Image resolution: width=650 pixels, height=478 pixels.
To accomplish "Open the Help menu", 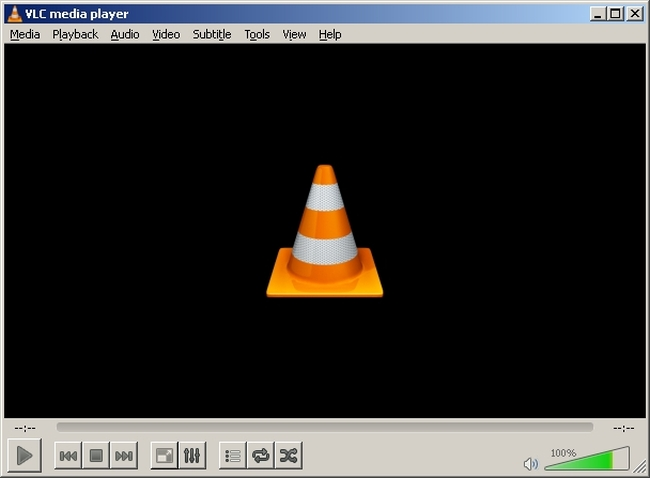I will [330, 34].
